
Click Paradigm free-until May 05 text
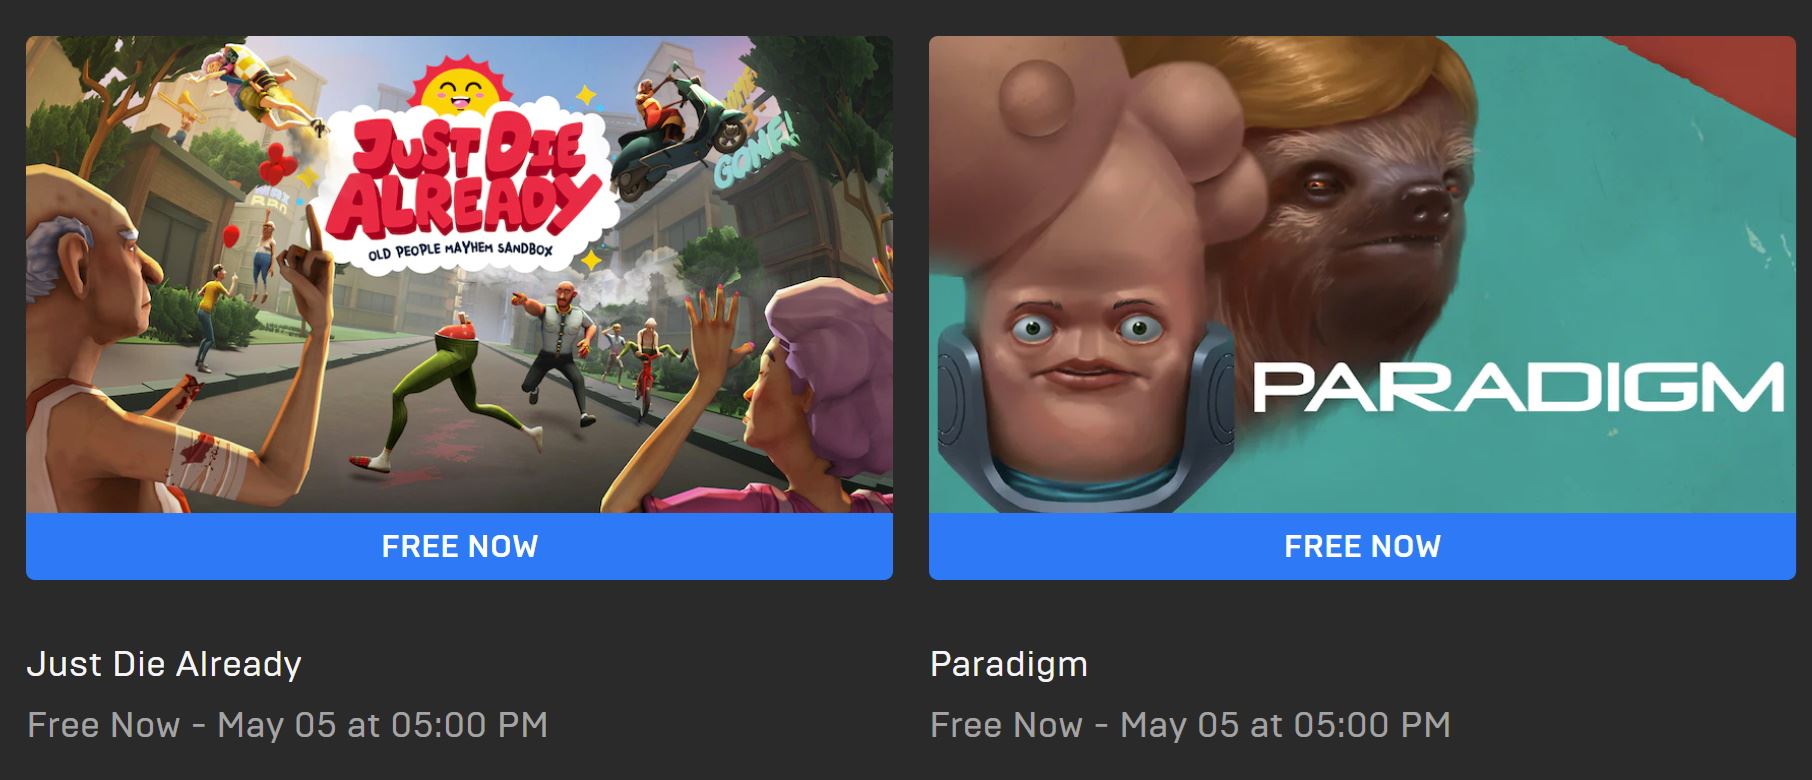1191,725
